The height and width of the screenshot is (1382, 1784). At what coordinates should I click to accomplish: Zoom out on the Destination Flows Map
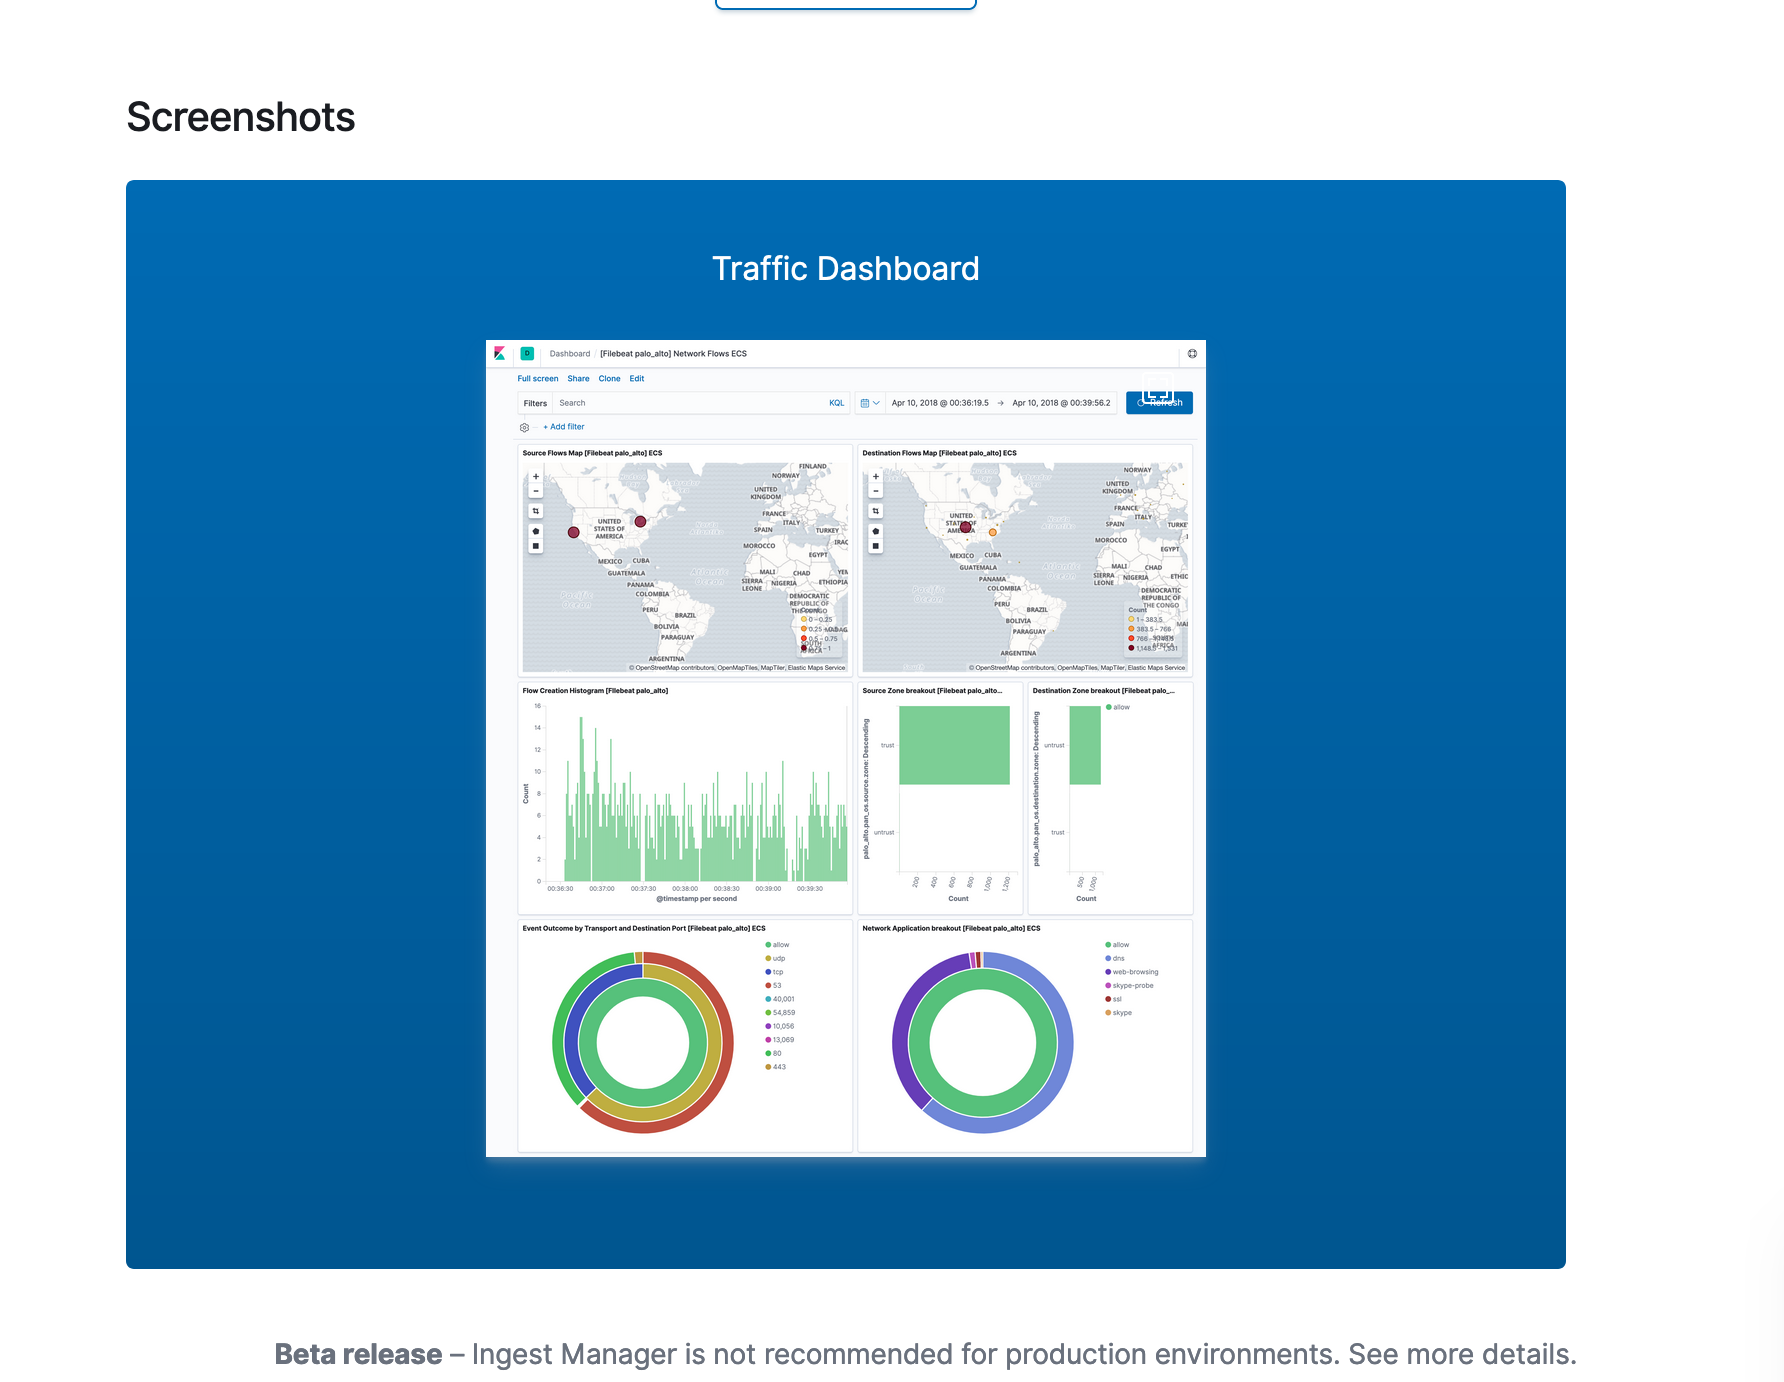click(x=876, y=491)
